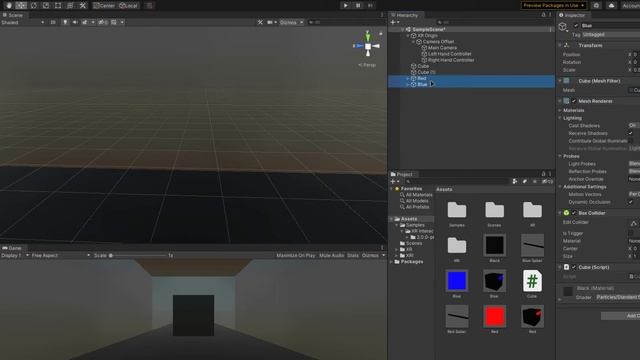Open the Scenes folder thumbnail in Assets
Screen dimensions: 640x360
click(494, 210)
